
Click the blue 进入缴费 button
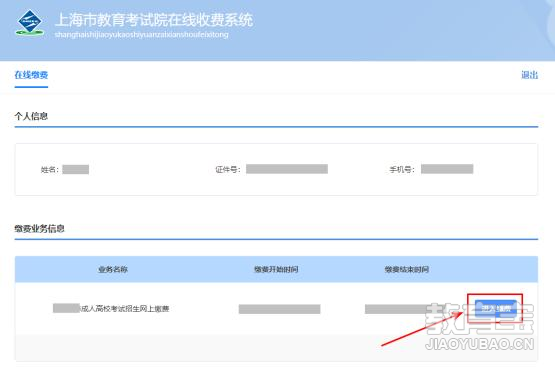click(496, 308)
